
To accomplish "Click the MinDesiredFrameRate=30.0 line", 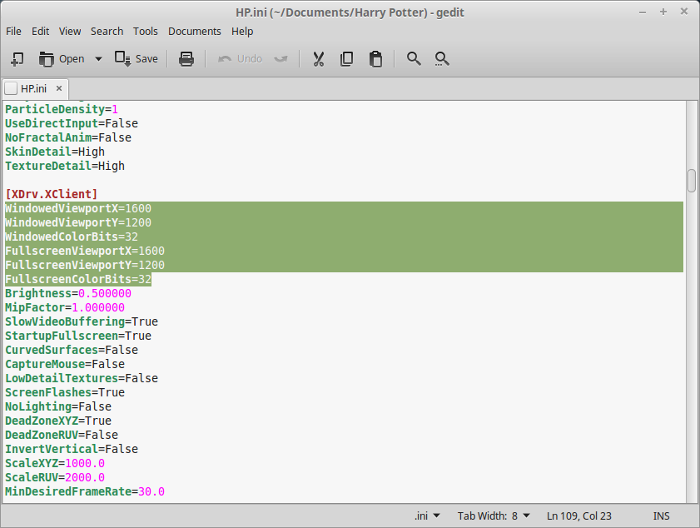I will [85, 491].
